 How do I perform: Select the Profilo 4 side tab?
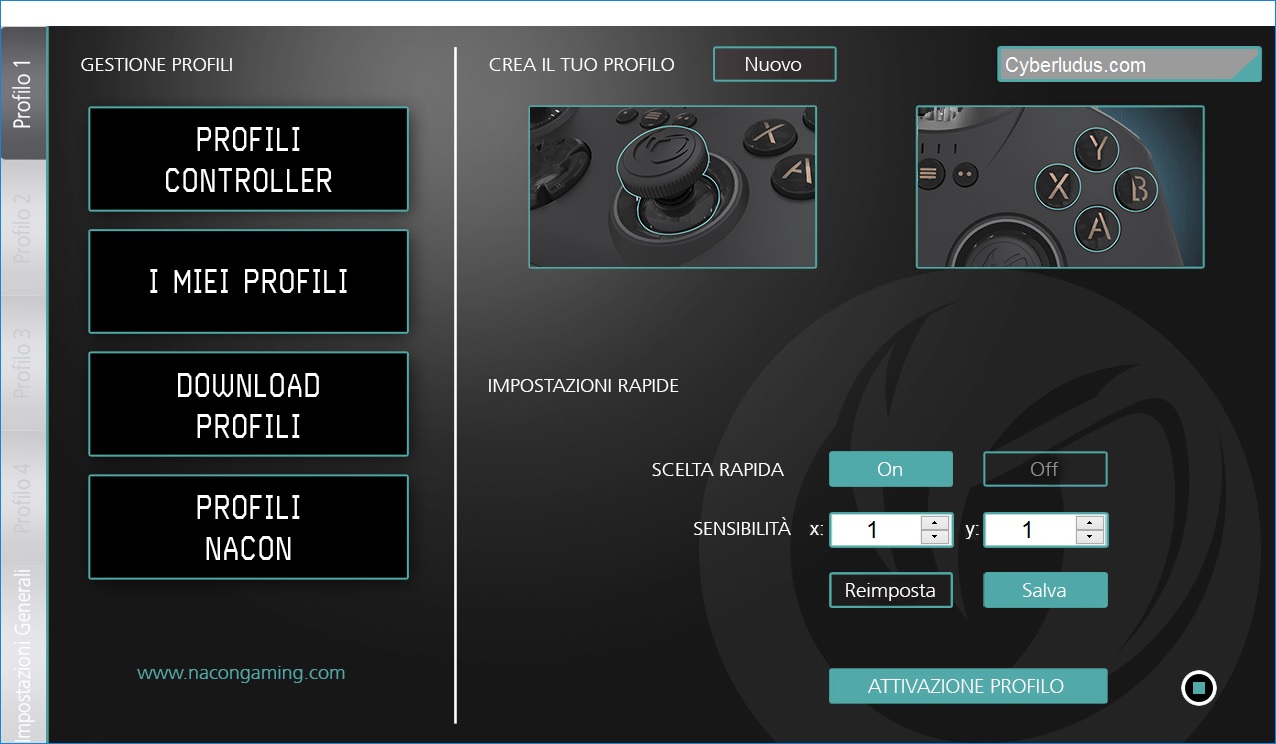(x=23, y=496)
